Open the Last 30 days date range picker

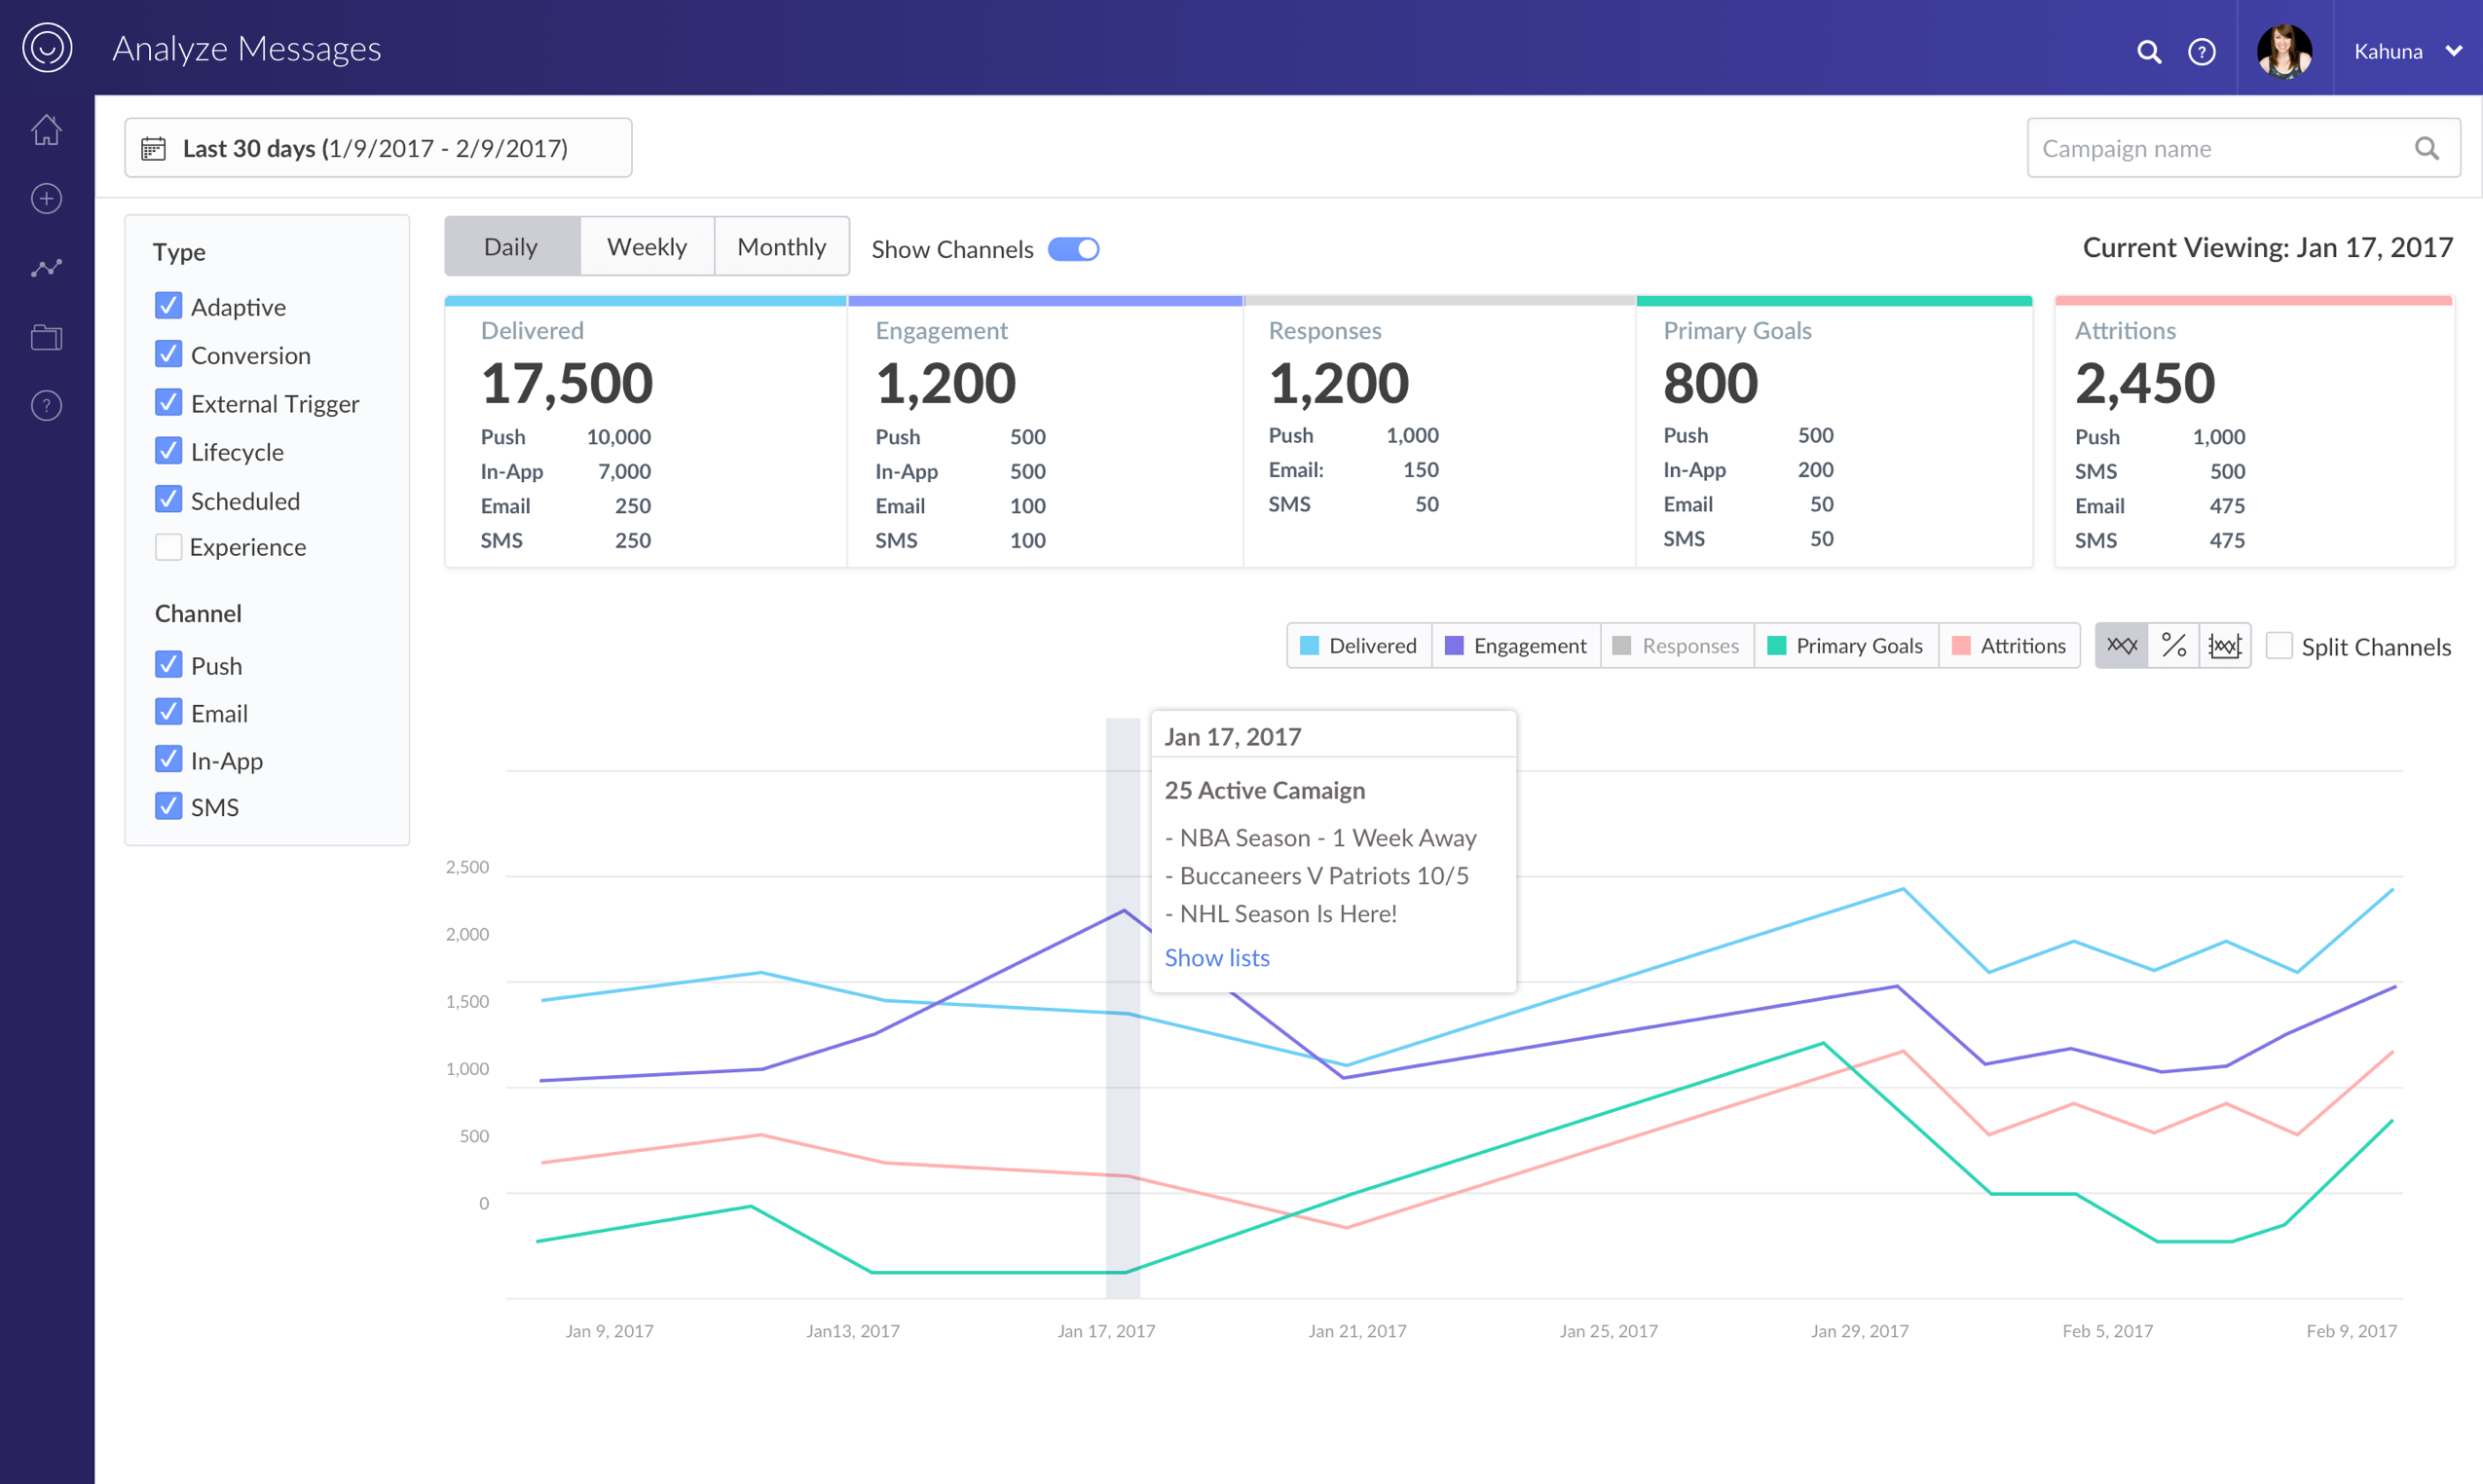pyautogui.click(x=378, y=148)
